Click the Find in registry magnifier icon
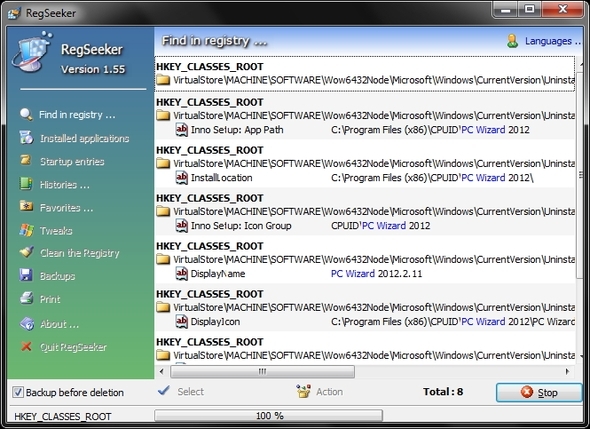The height and width of the screenshot is (429, 590). coord(26,114)
